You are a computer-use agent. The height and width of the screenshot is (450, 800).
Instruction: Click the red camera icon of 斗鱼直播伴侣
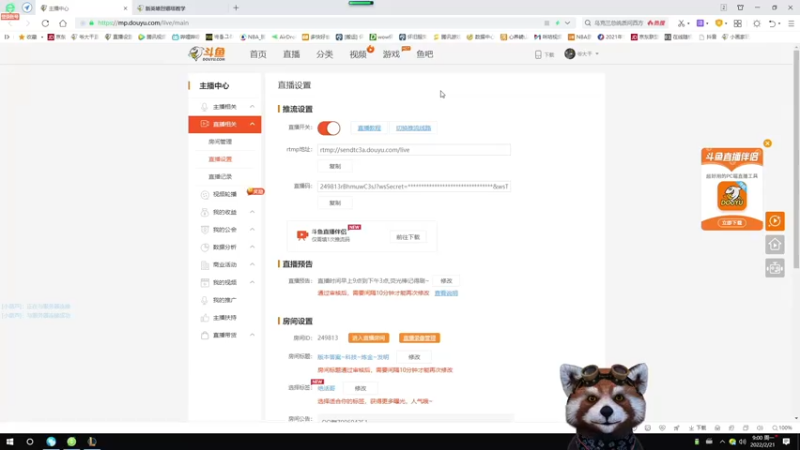(x=302, y=235)
